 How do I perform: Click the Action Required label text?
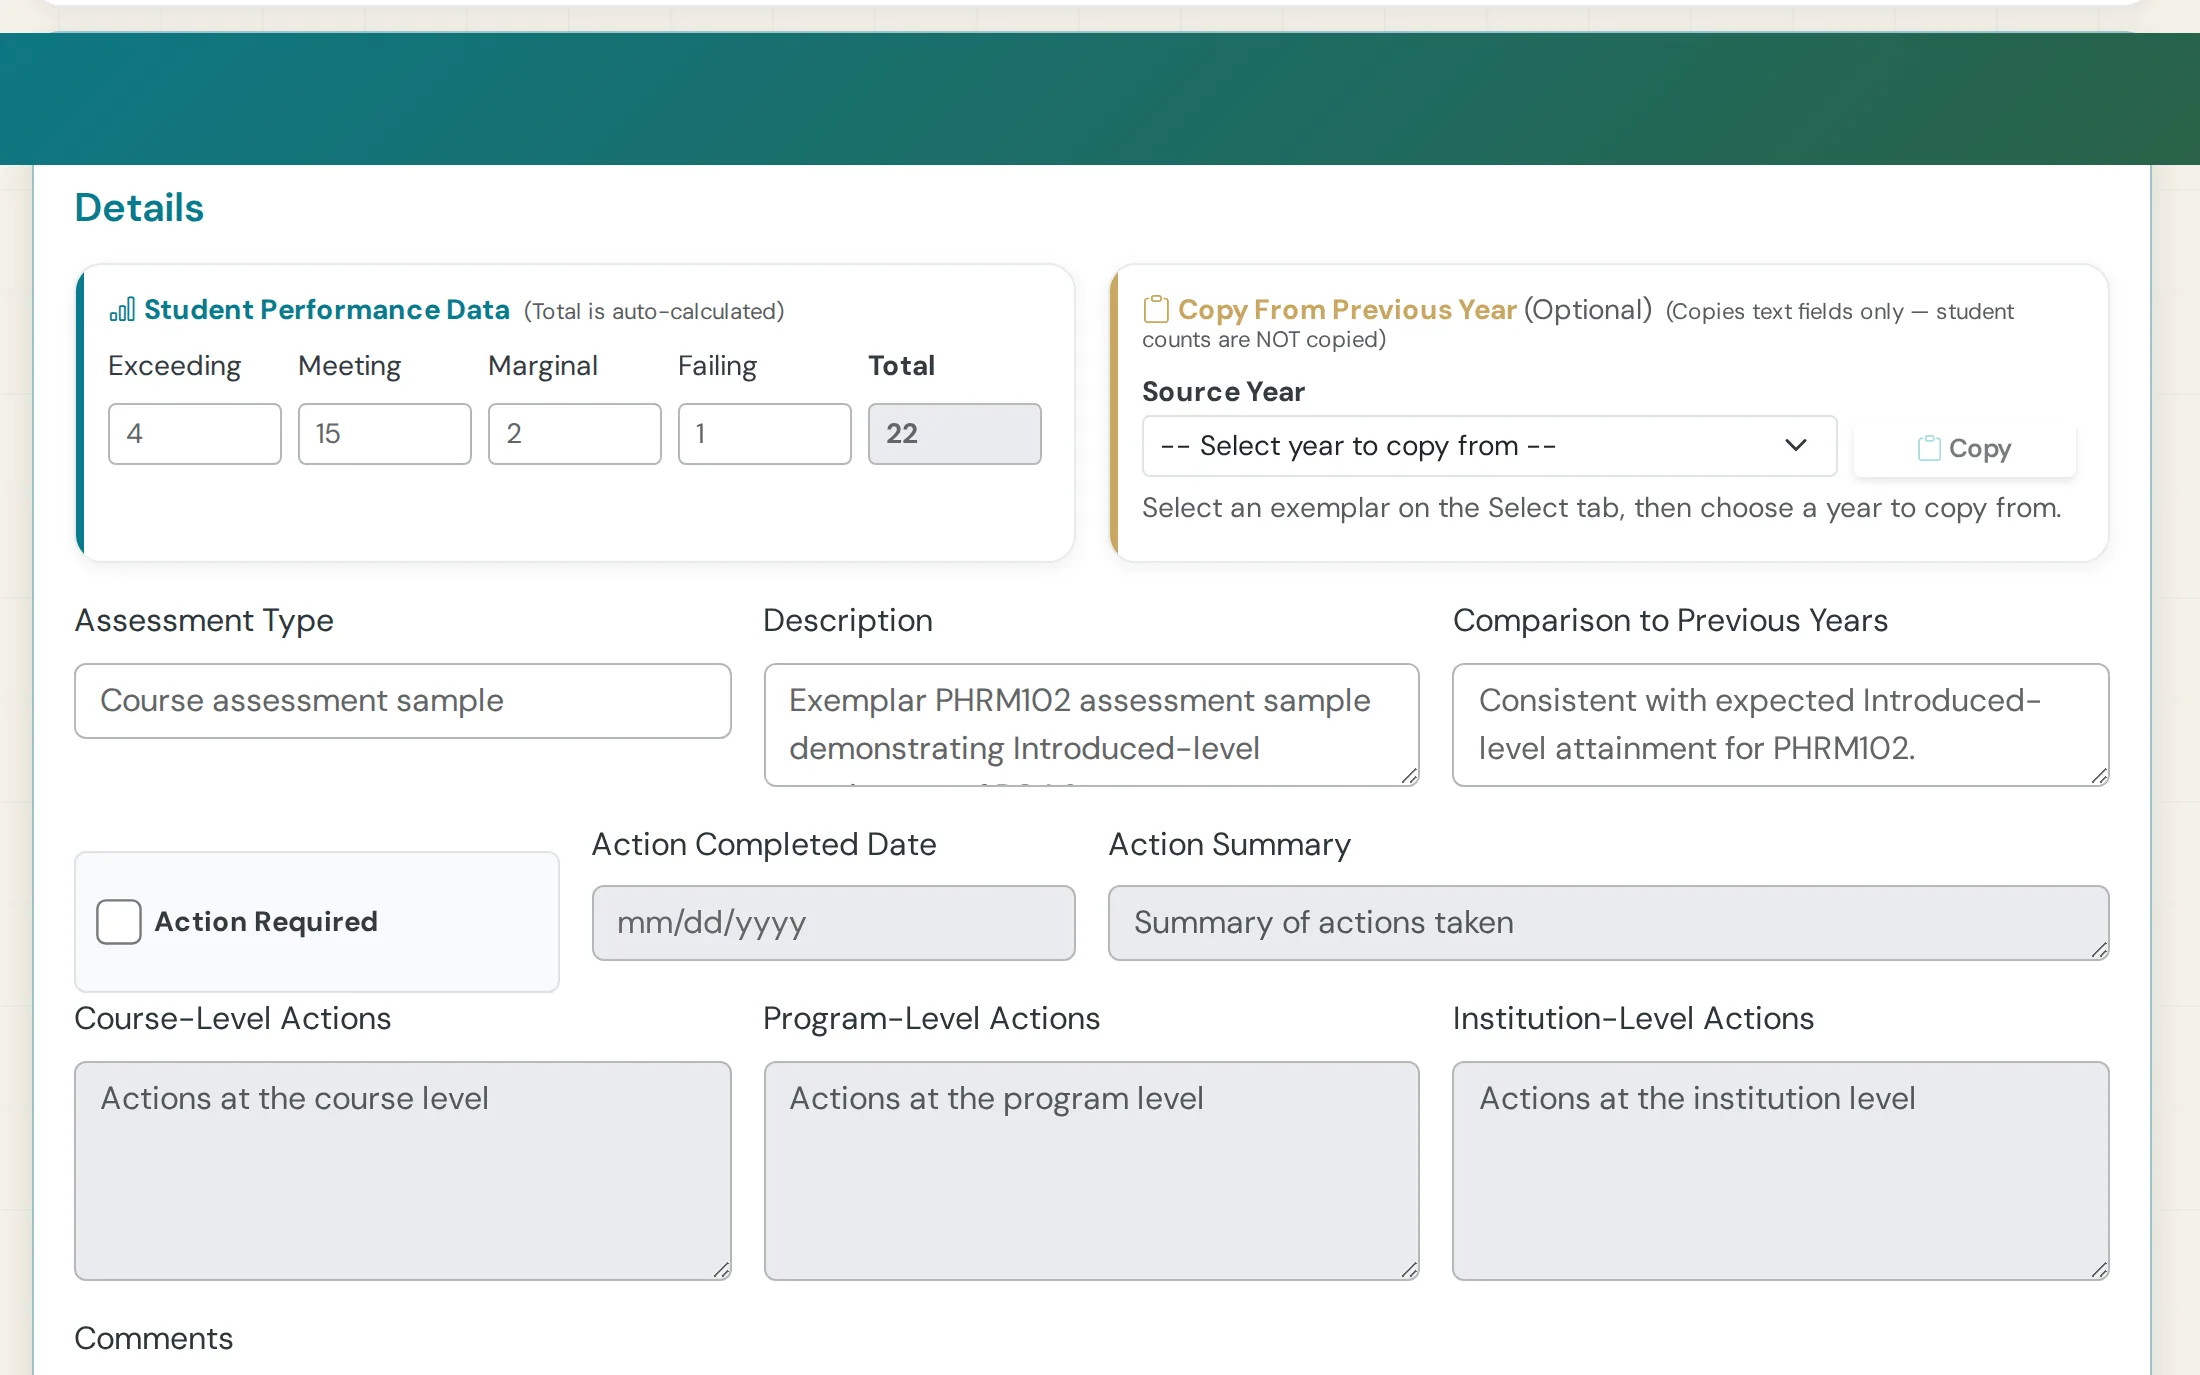coord(266,921)
